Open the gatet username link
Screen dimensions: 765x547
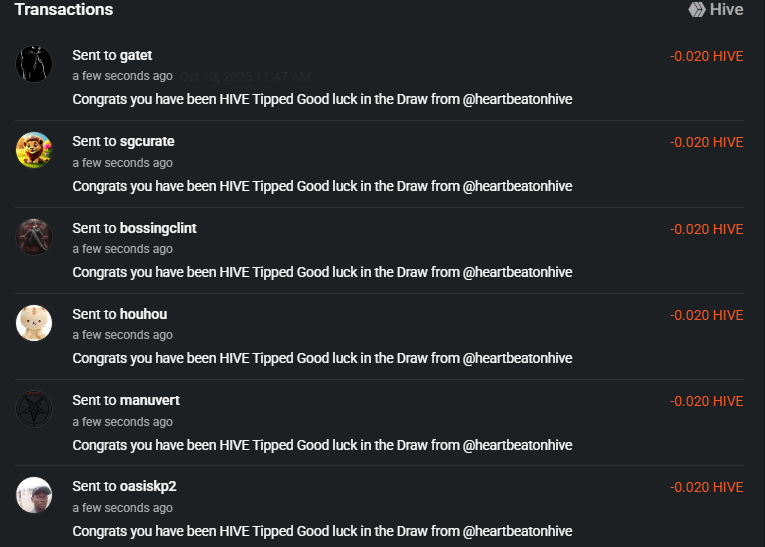pyautogui.click(x=136, y=55)
